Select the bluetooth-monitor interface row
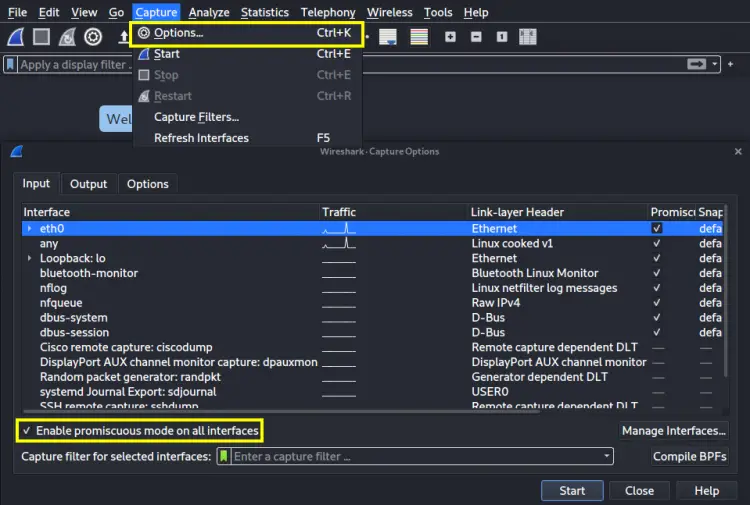 [x=372, y=273]
